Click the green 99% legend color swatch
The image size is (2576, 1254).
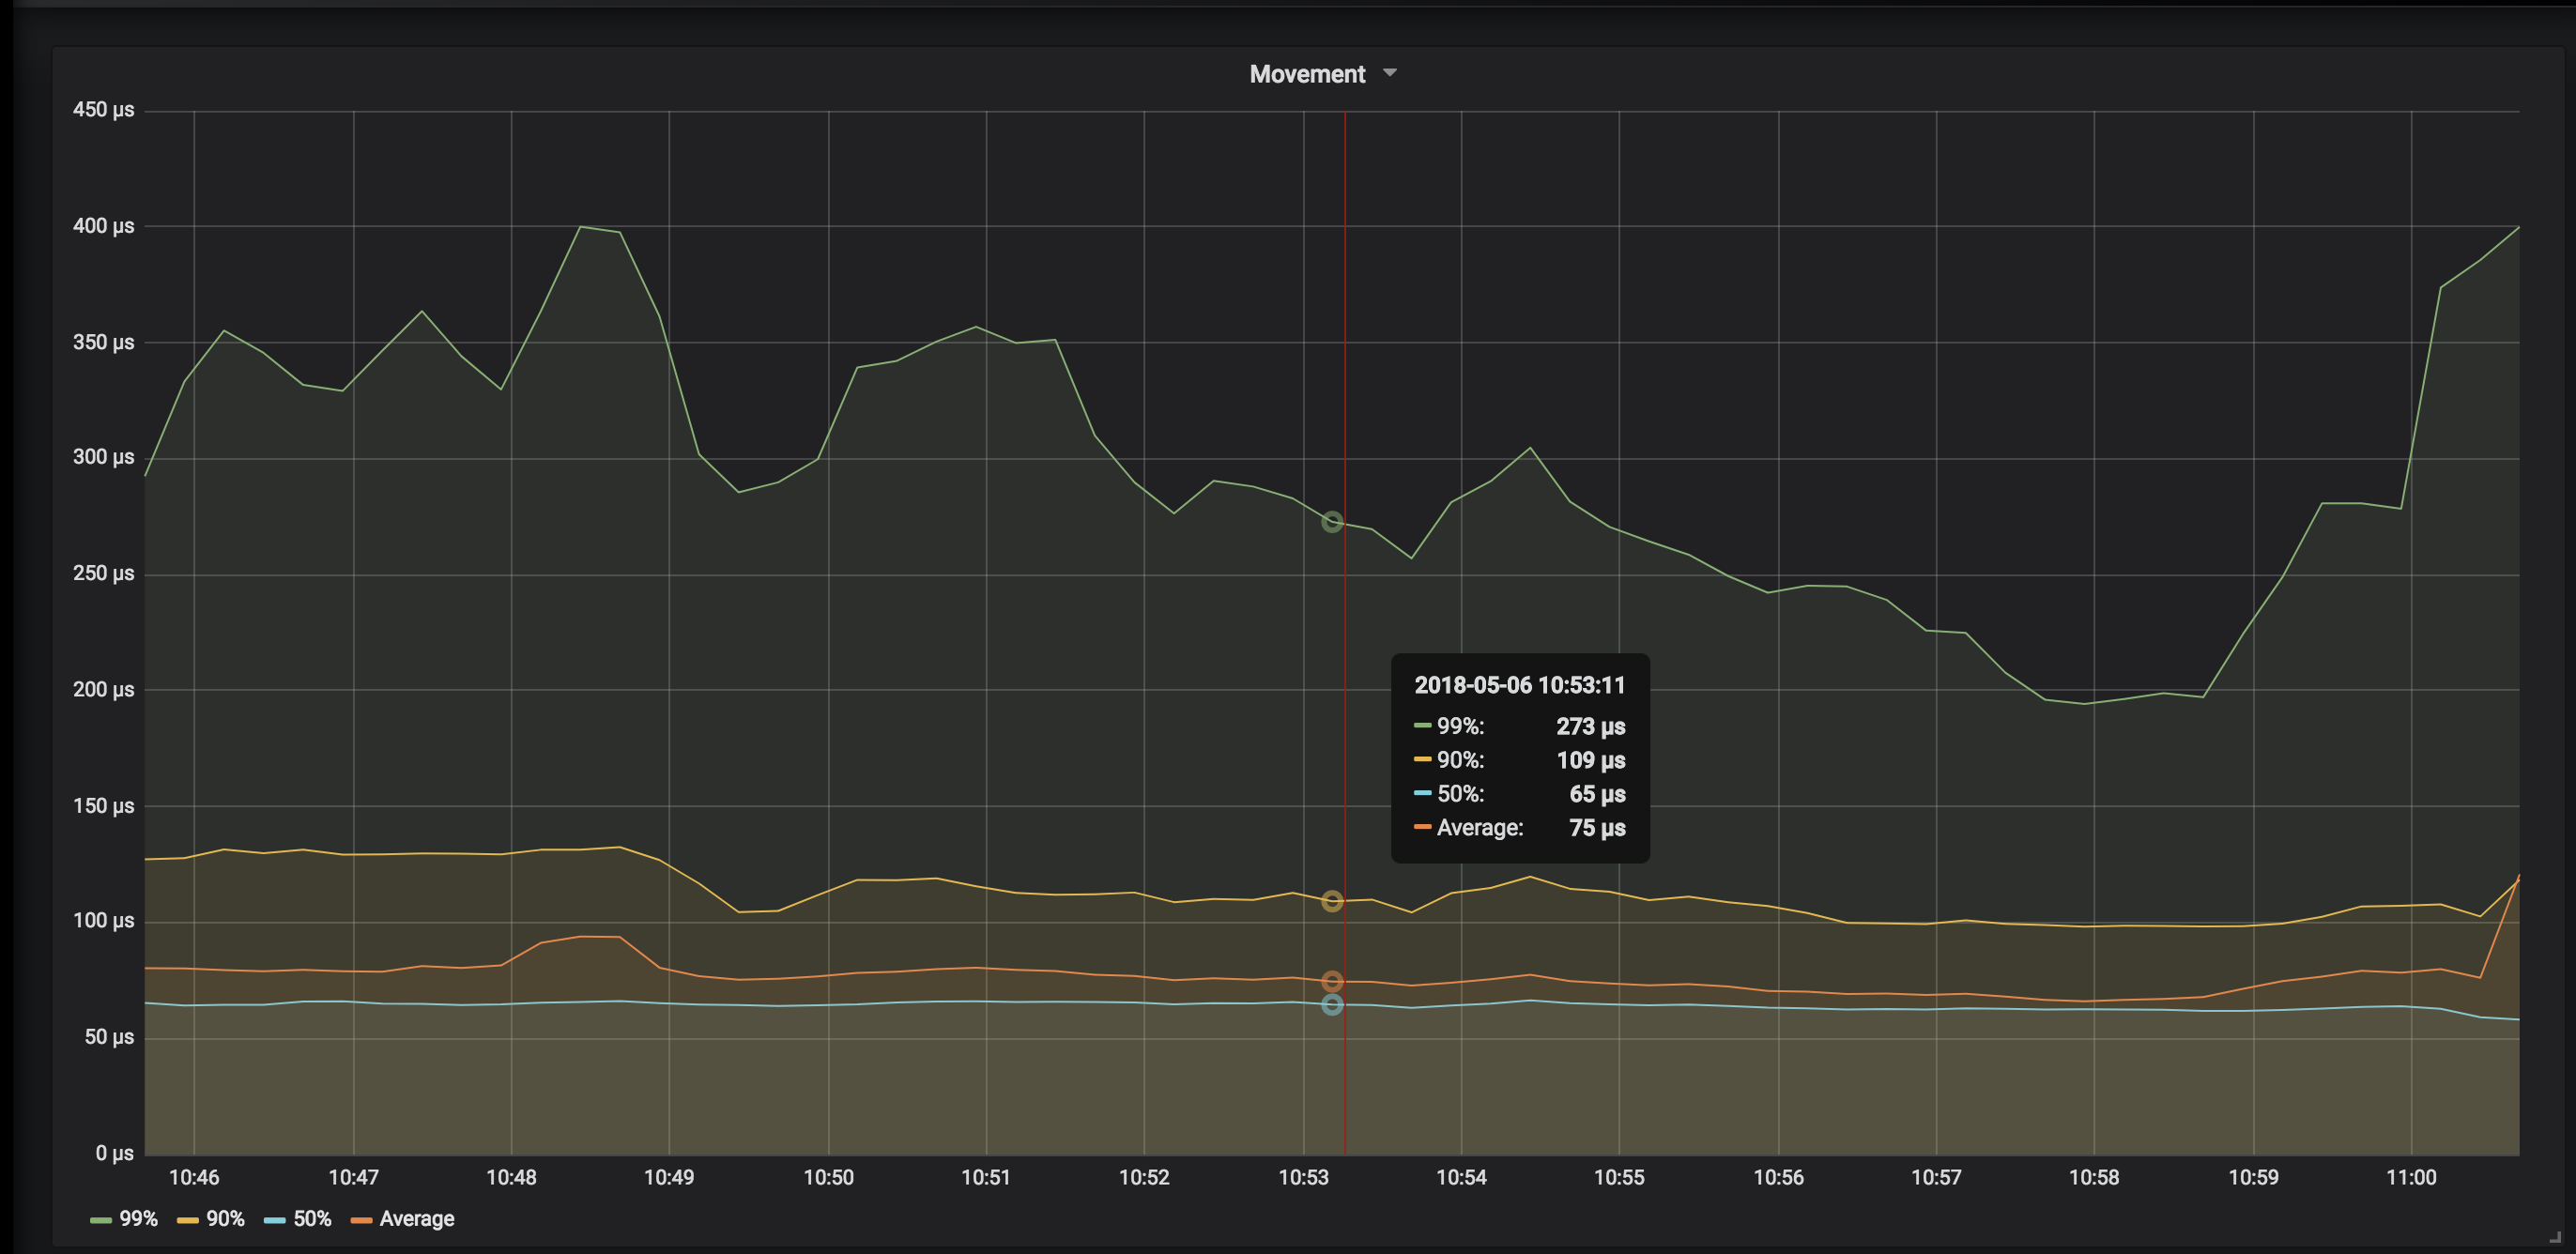pyautogui.click(x=101, y=1220)
